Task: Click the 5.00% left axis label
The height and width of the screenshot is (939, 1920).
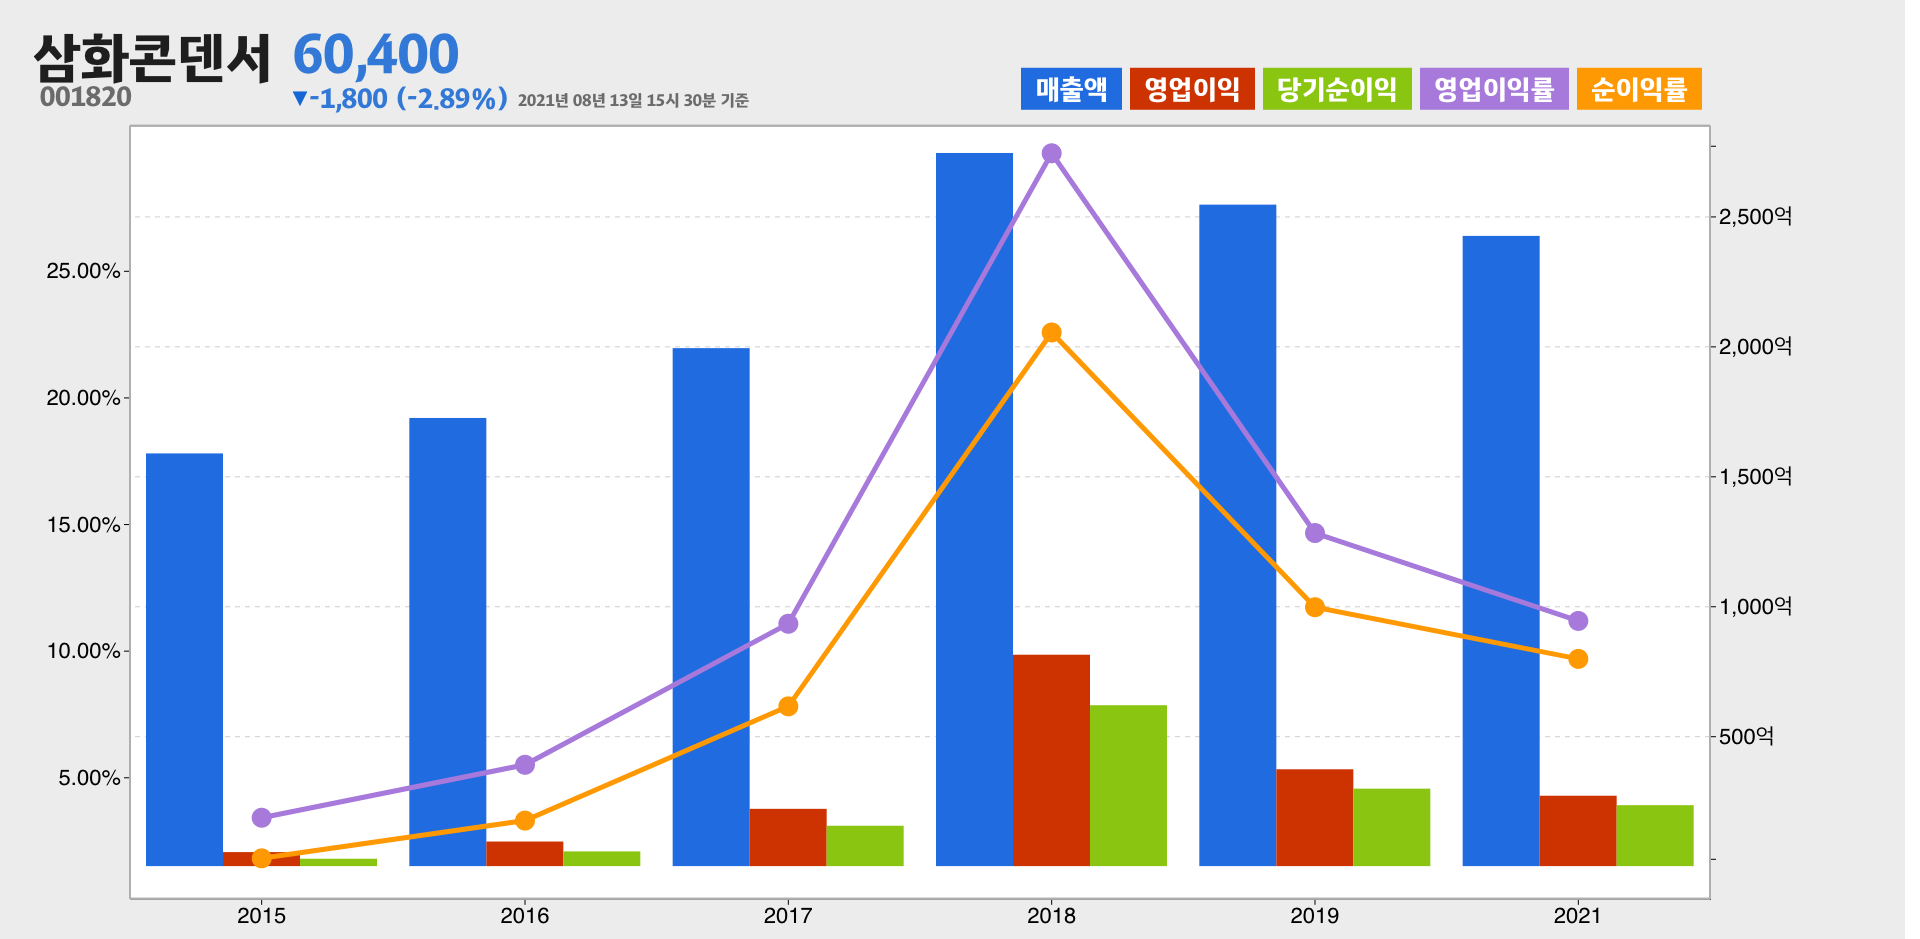Action: point(89,778)
